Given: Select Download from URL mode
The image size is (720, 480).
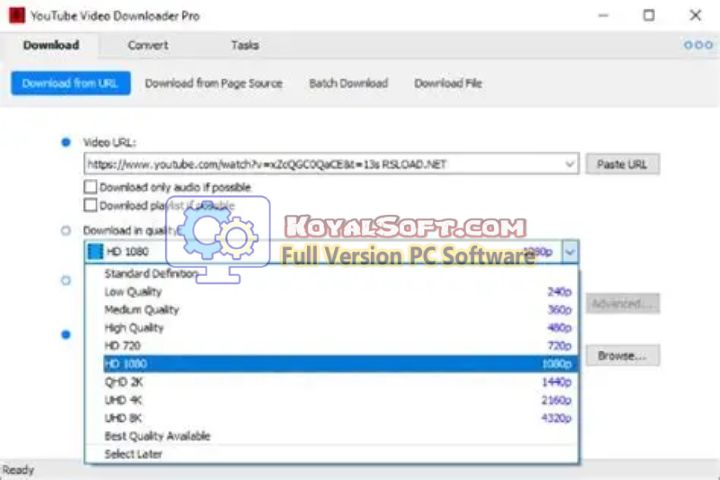Looking at the screenshot, I should click(x=71, y=83).
